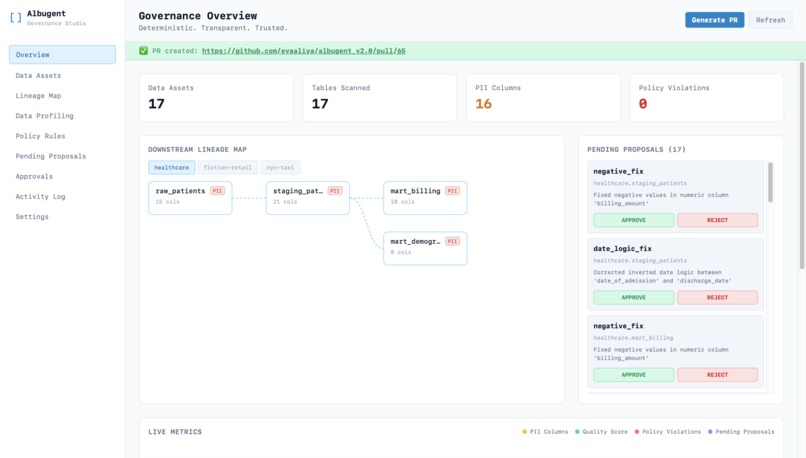
Task: Approve negative_fix for mart_billing
Action: [633, 375]
